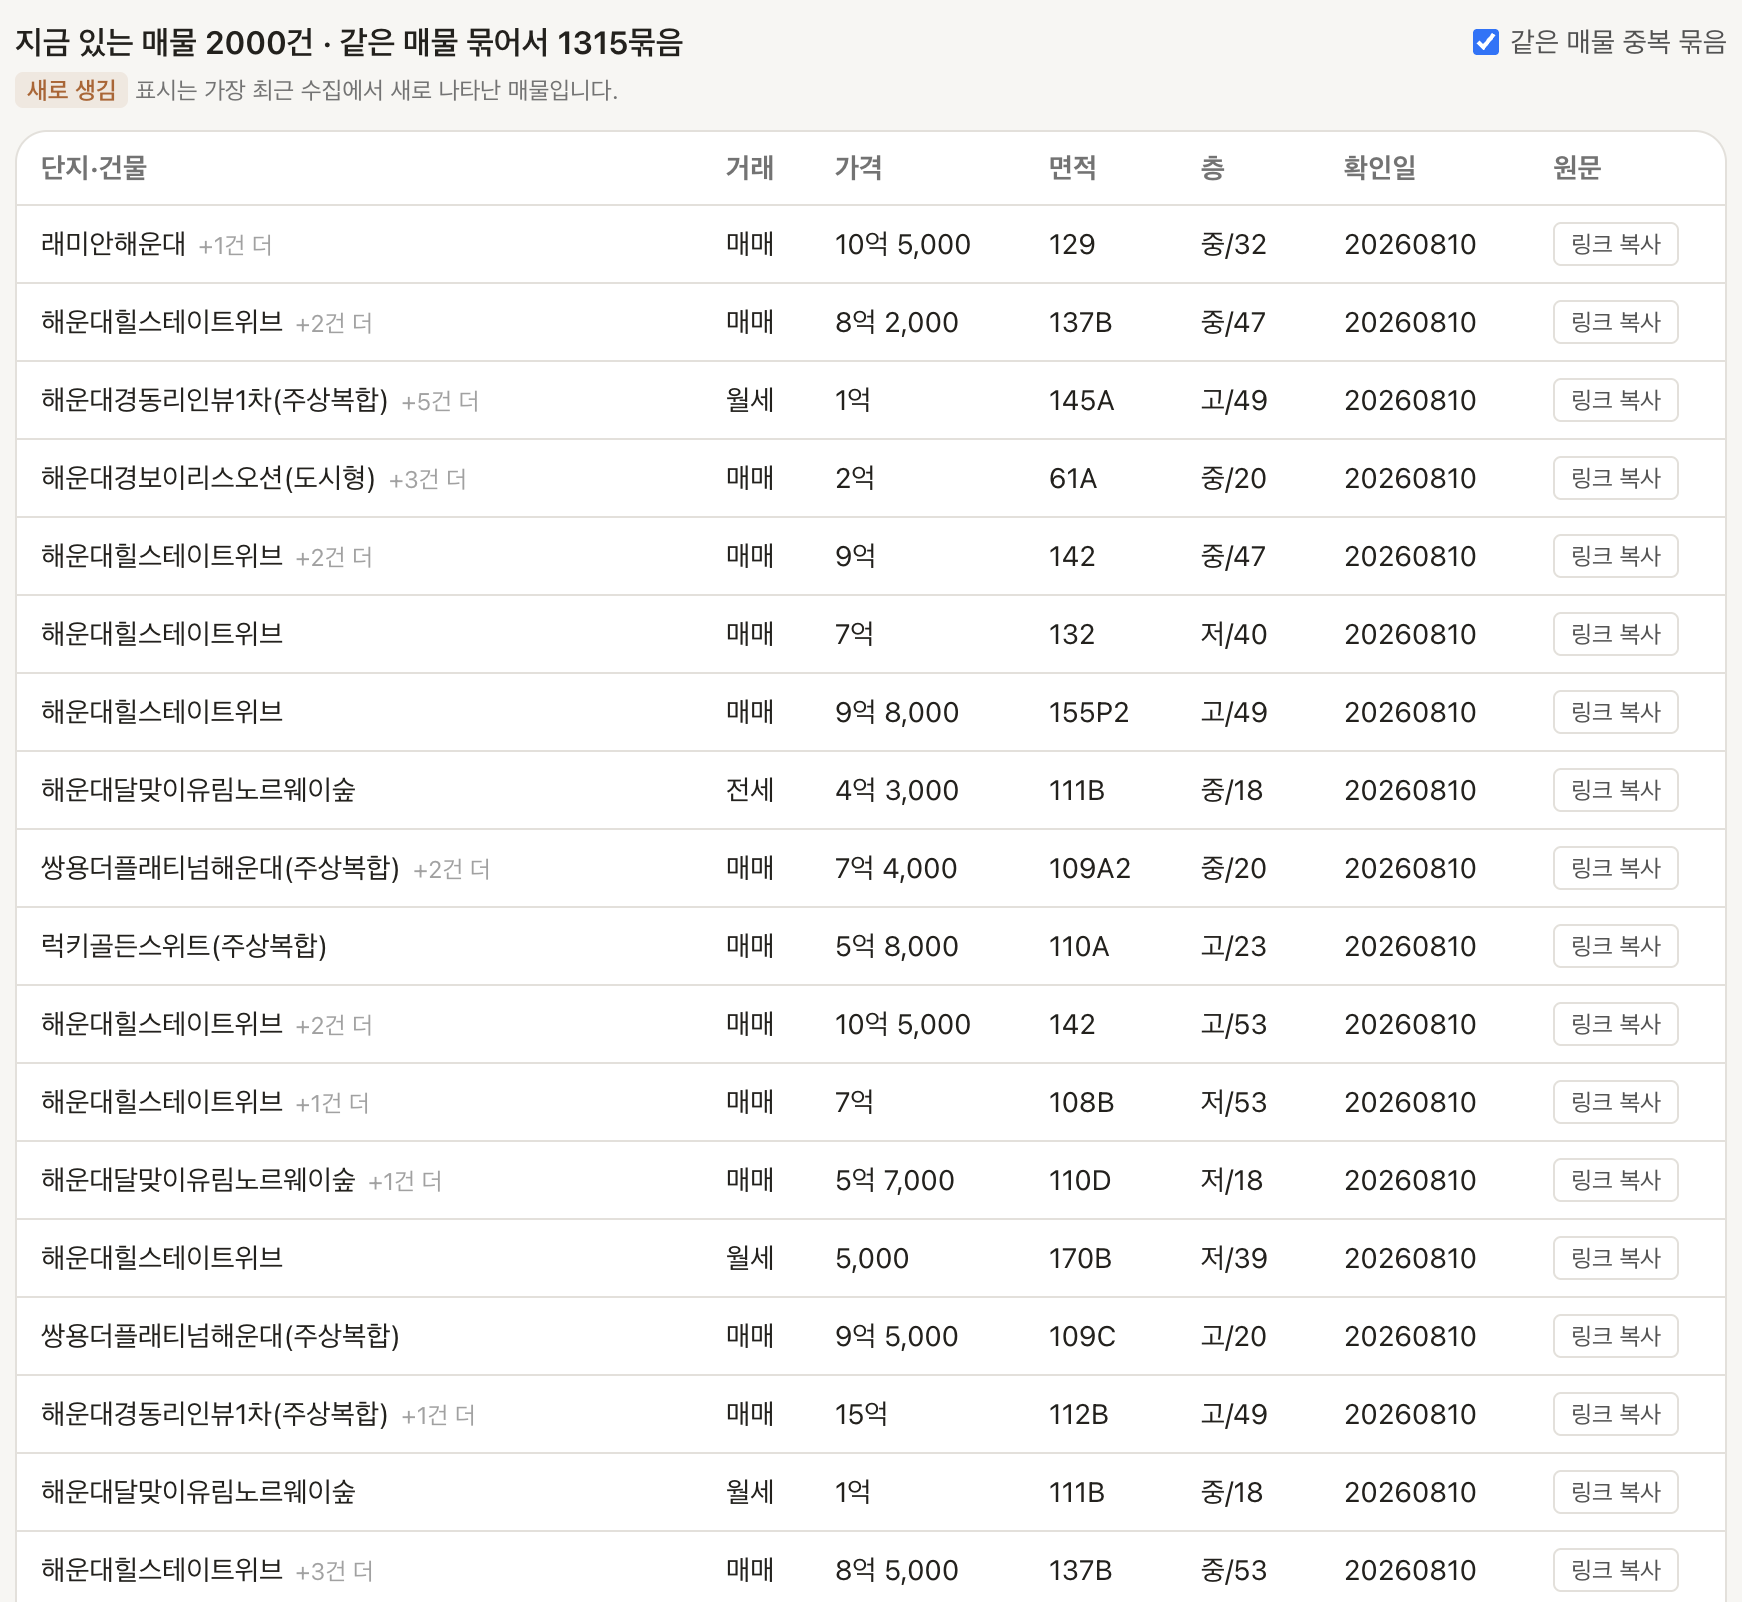The image size is (1742, 1602).
Task: Click the 가격 column header
Action: pyautogui.click(x=859, y=168)
